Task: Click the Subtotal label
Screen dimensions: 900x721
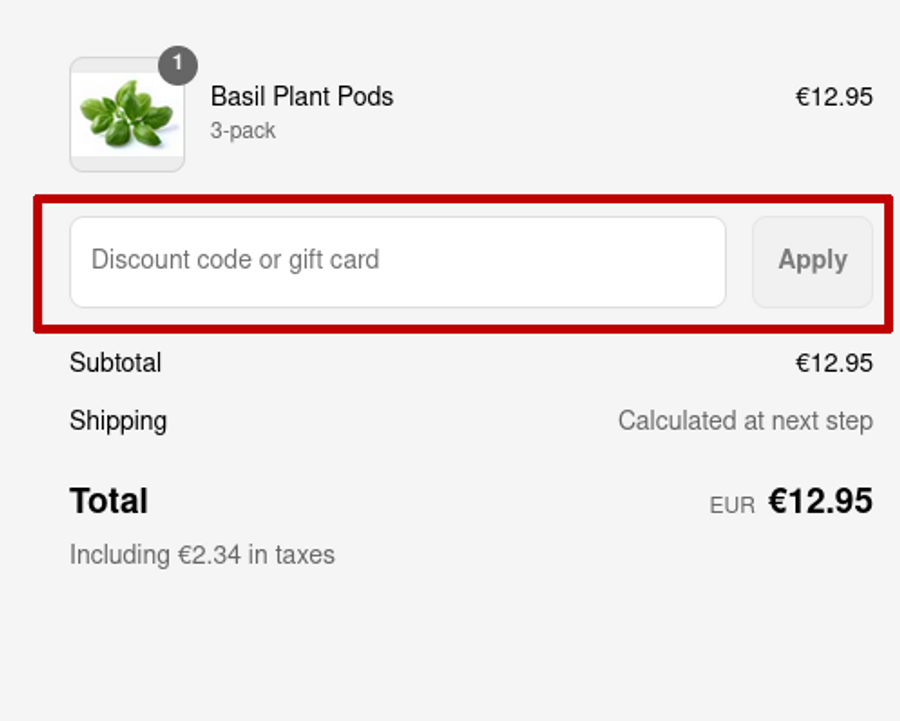Action: 115,363
